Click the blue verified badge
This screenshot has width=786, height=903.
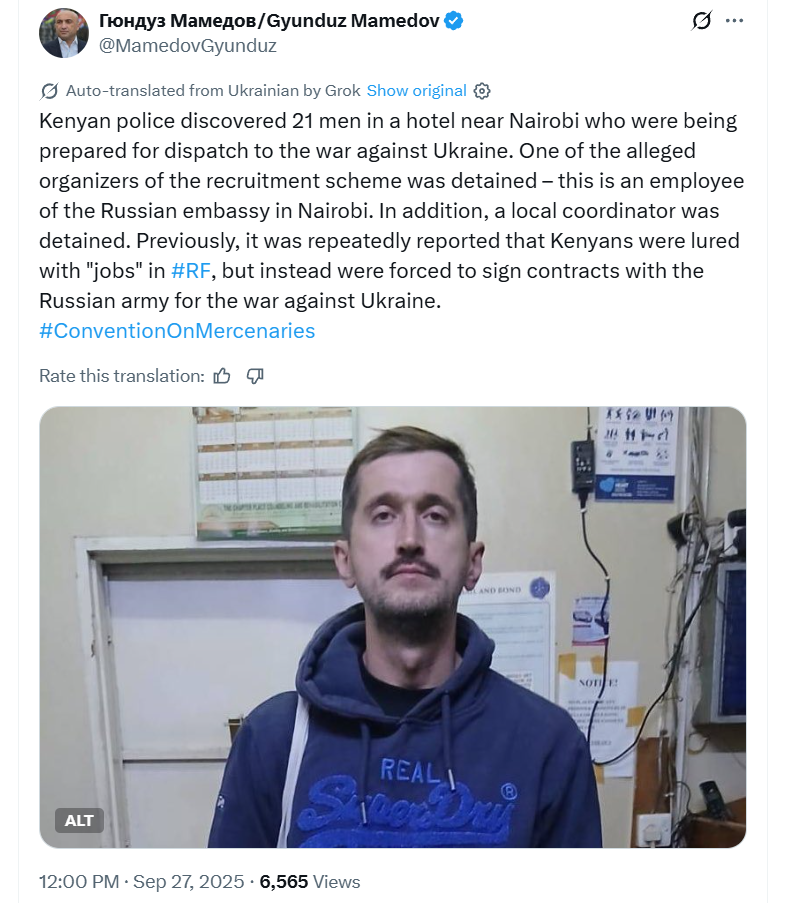coord(454,21)
